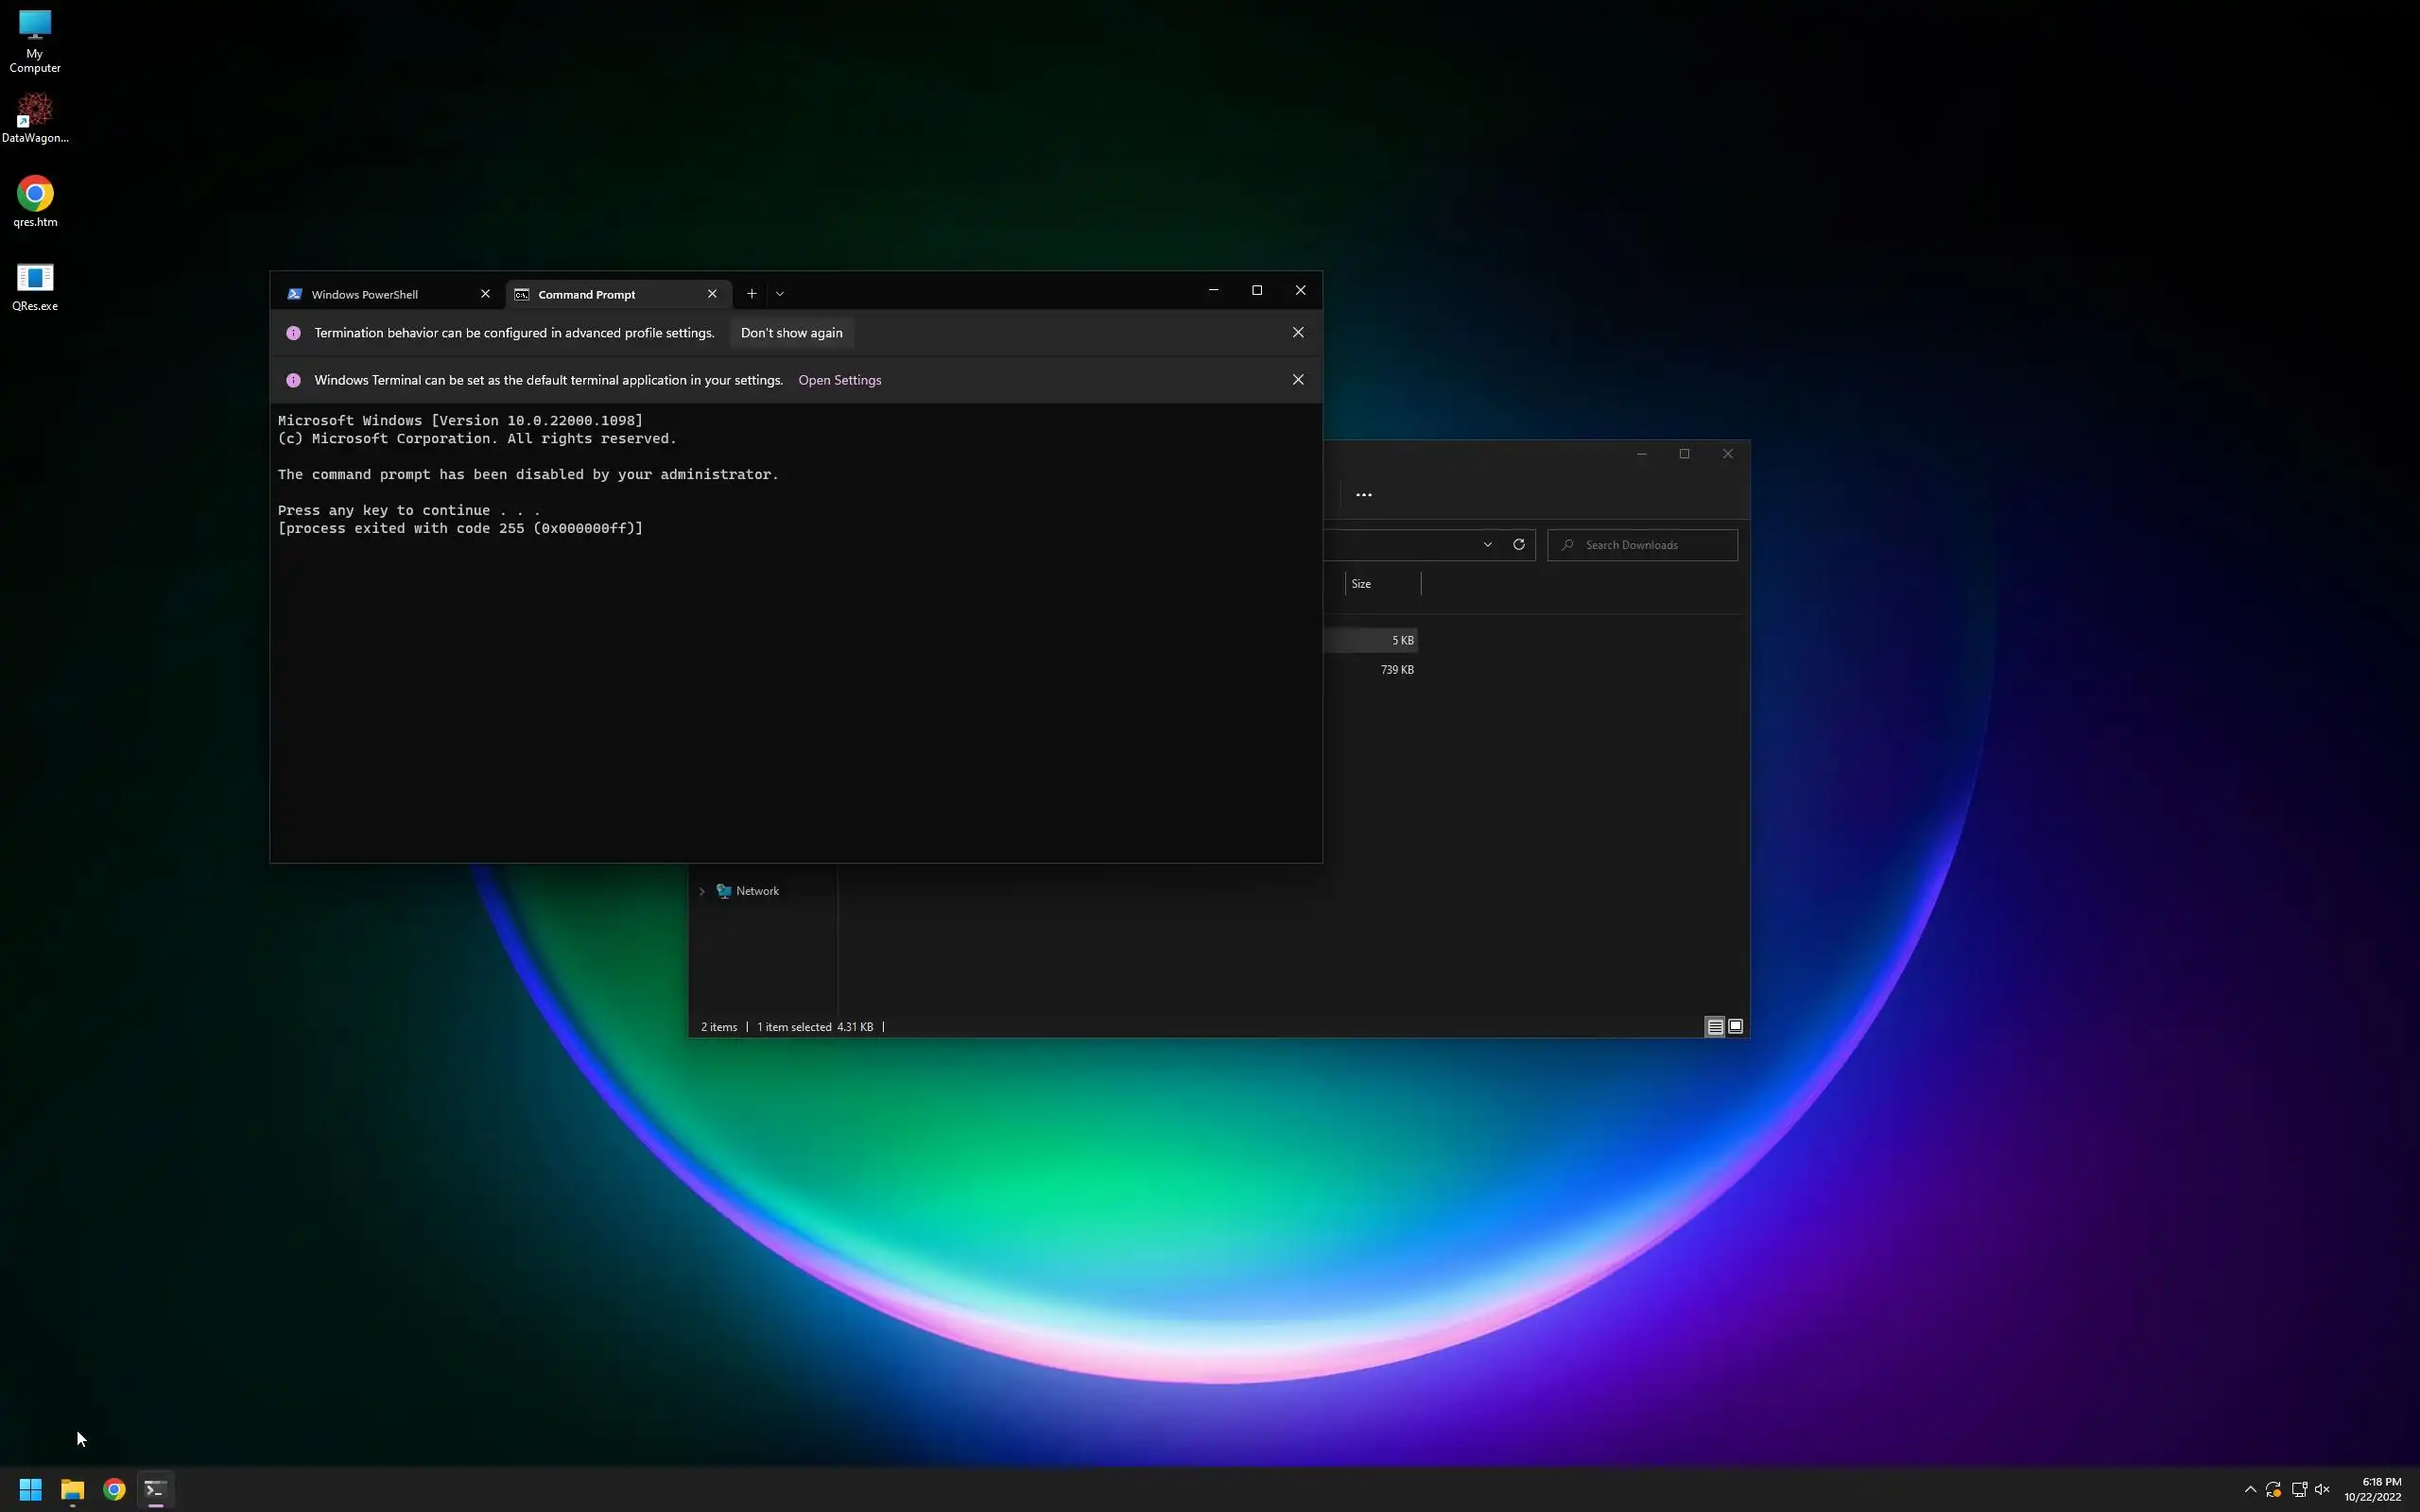
Task: Click the Windows Terminal taskbar icon
Action: coord(155,1489)
